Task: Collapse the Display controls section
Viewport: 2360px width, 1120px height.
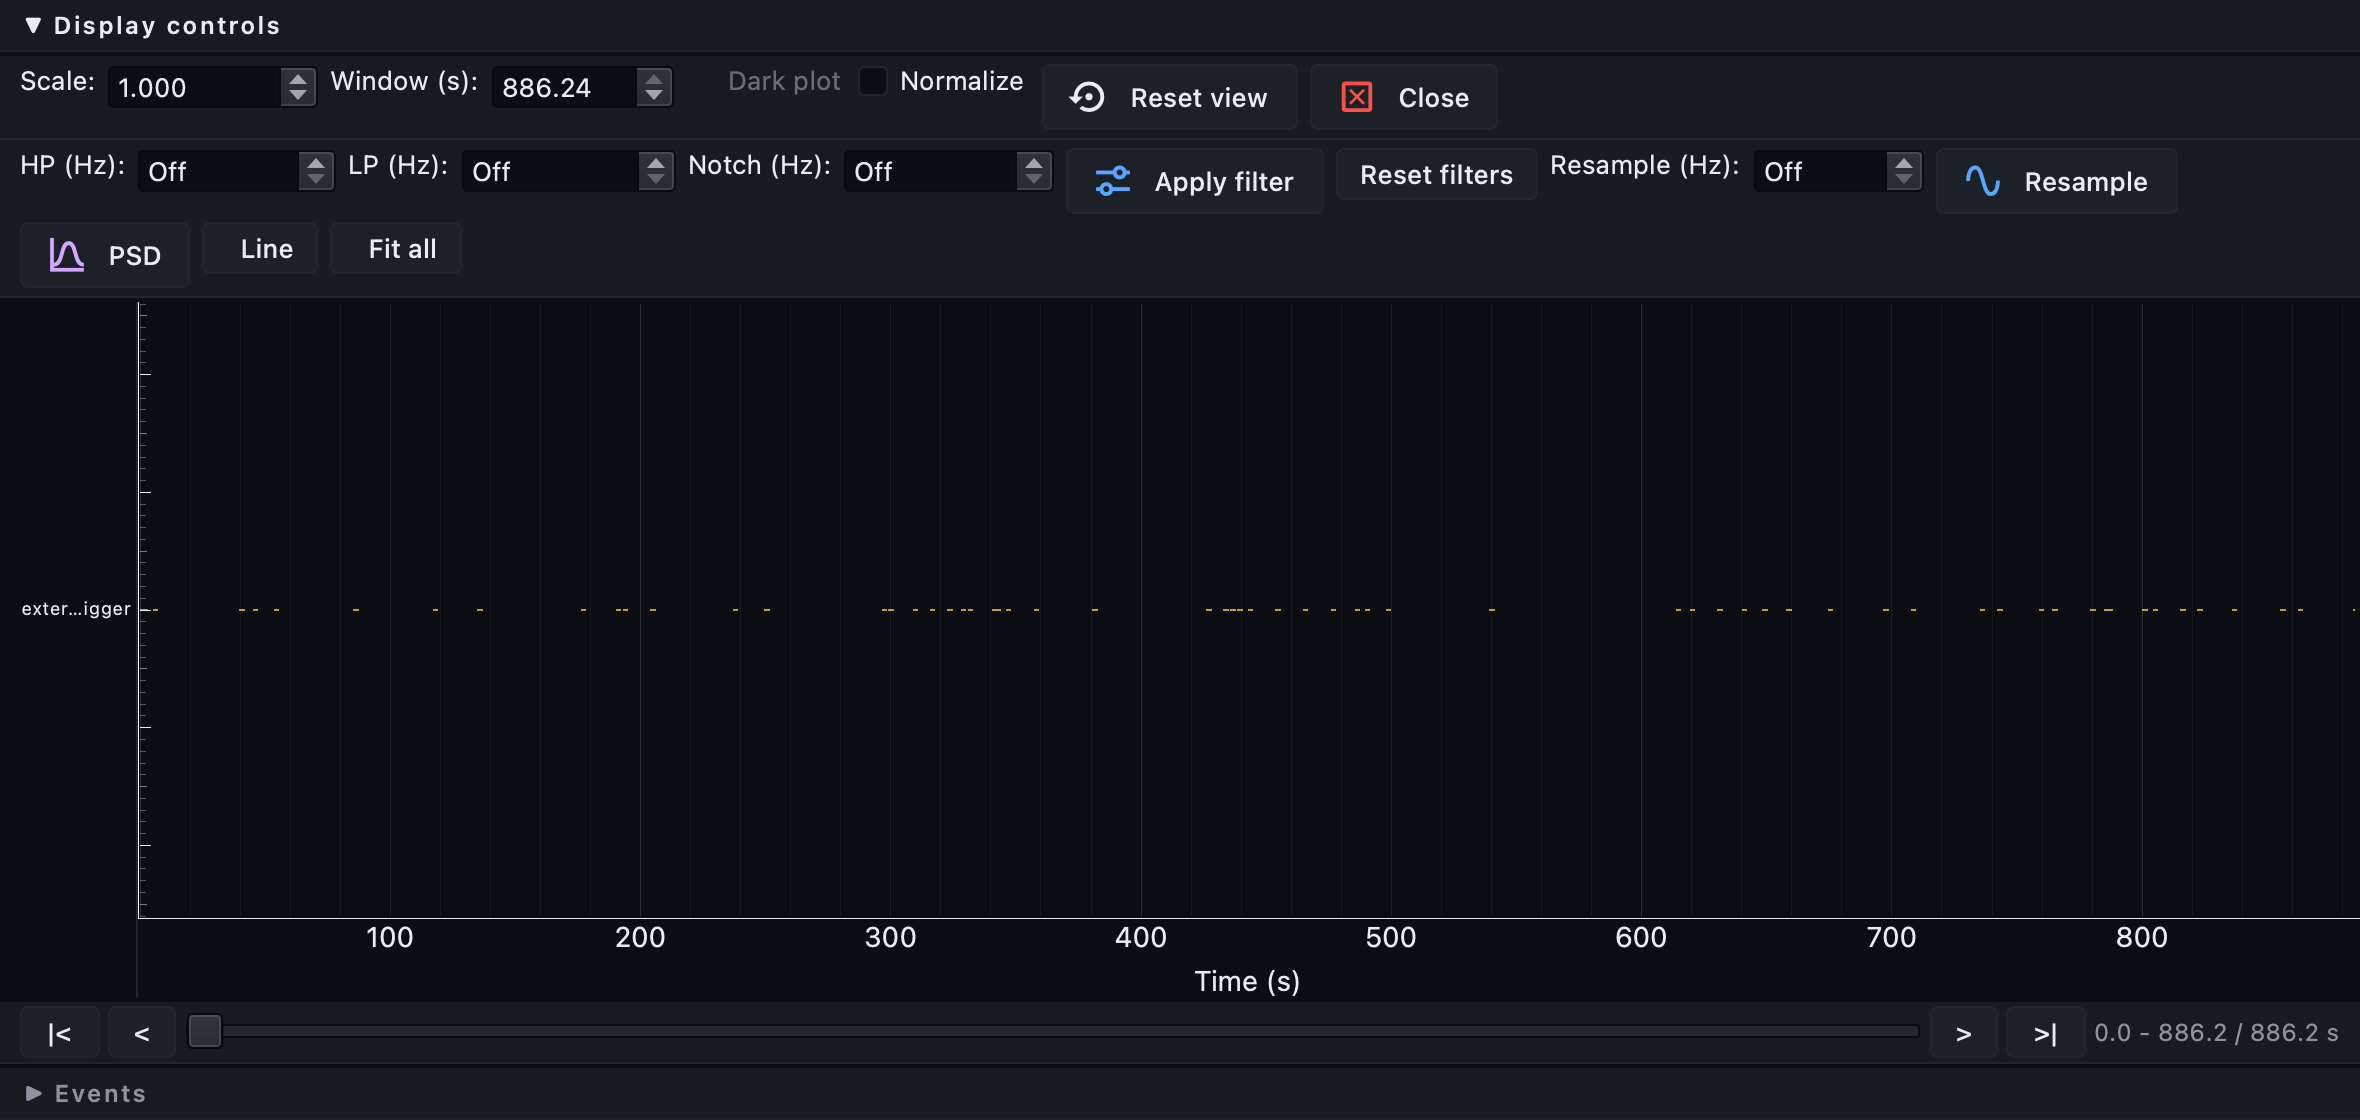Action: (33, 25)
